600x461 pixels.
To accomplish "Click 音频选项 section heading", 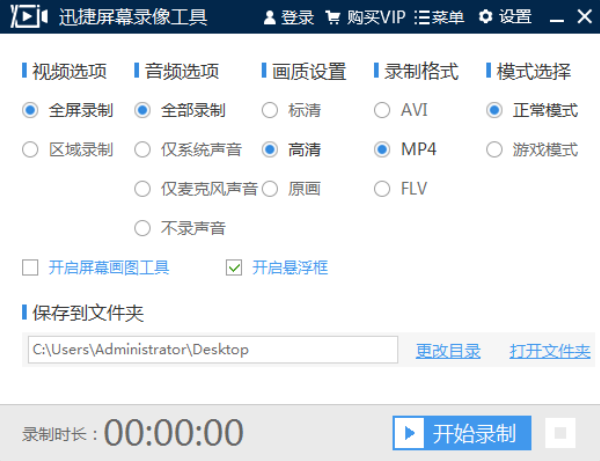I will 182,72.
